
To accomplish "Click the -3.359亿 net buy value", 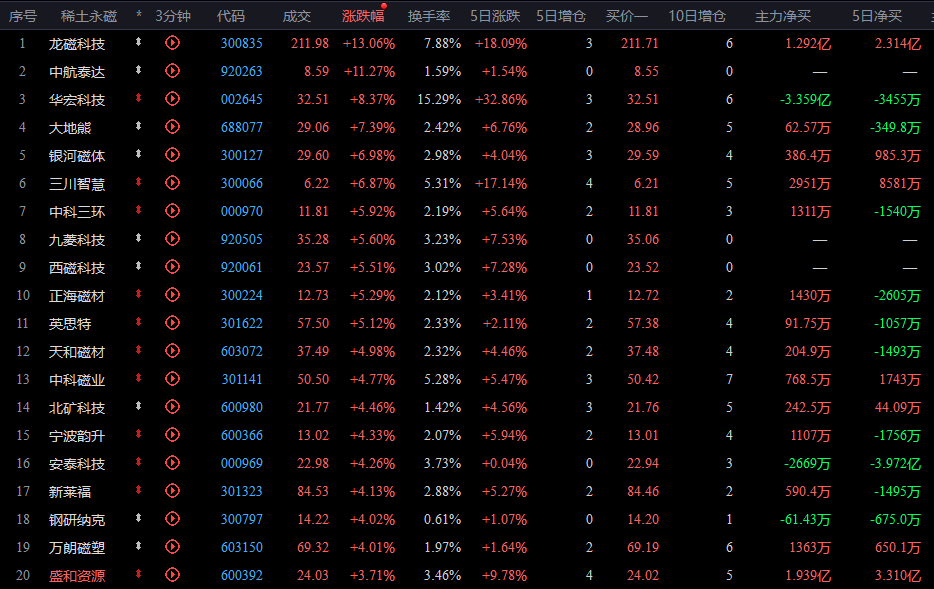I will [805, 99].
